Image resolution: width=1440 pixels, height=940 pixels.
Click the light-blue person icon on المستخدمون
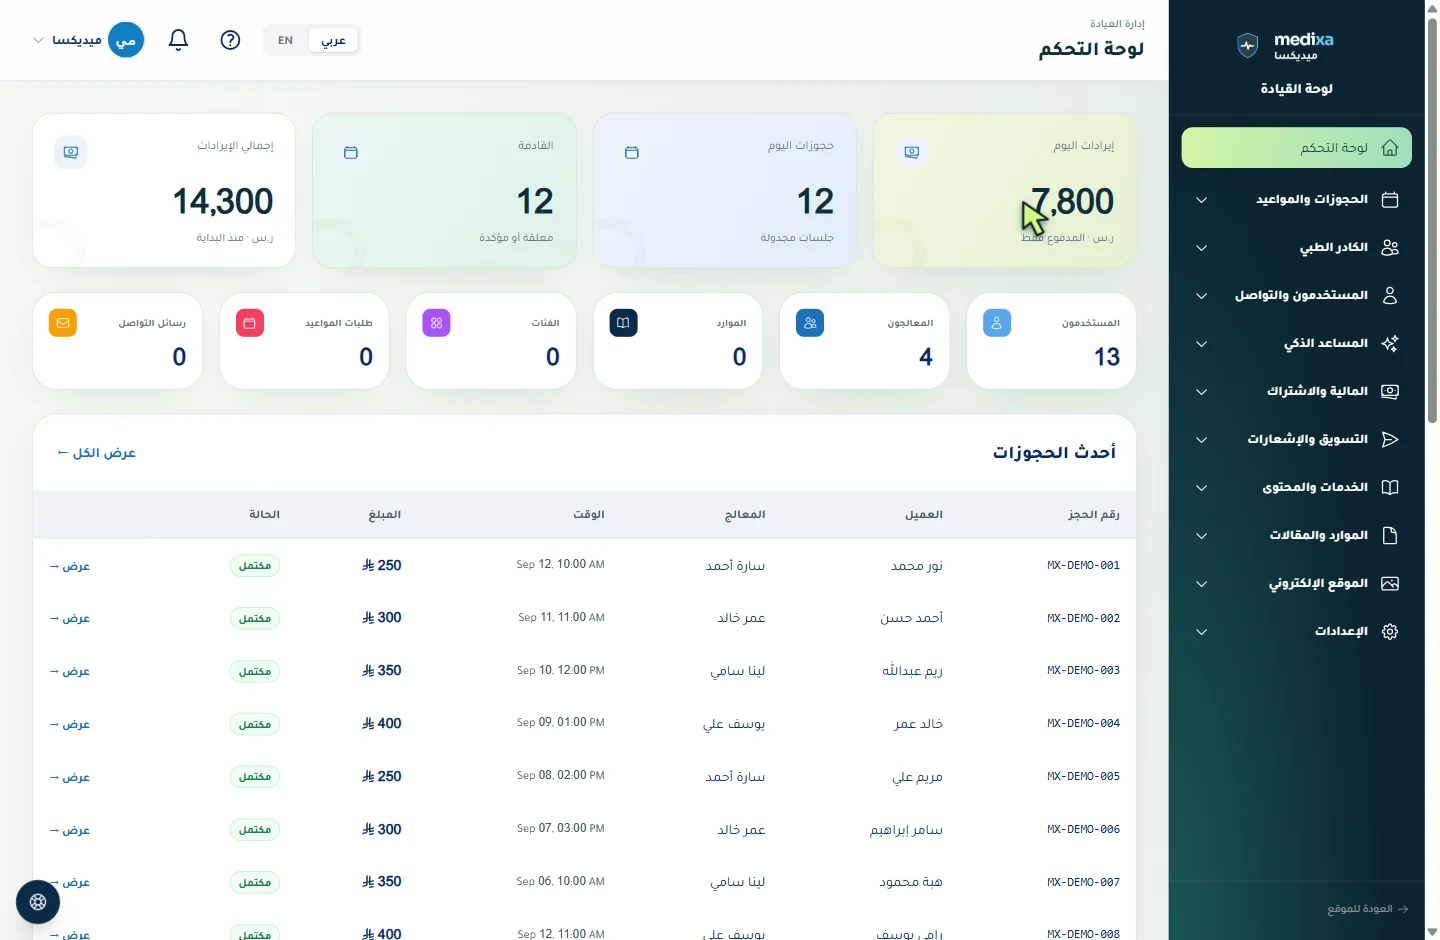(x=997, y=323)
